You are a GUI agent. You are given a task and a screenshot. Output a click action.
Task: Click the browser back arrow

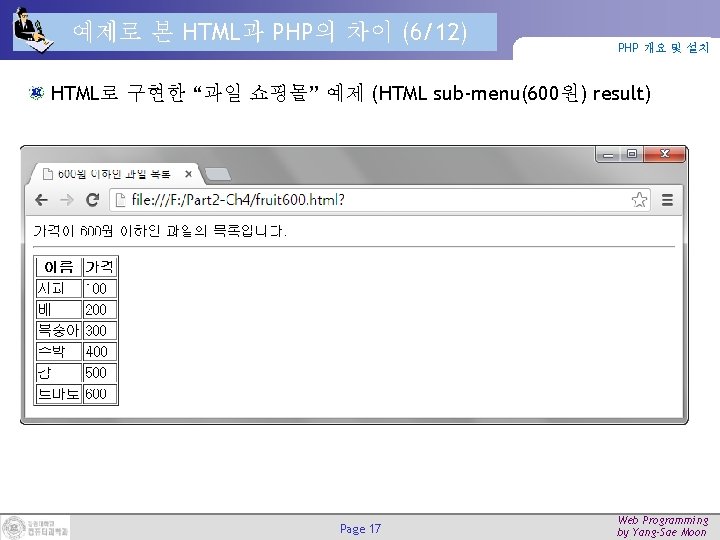click(41, 200)
